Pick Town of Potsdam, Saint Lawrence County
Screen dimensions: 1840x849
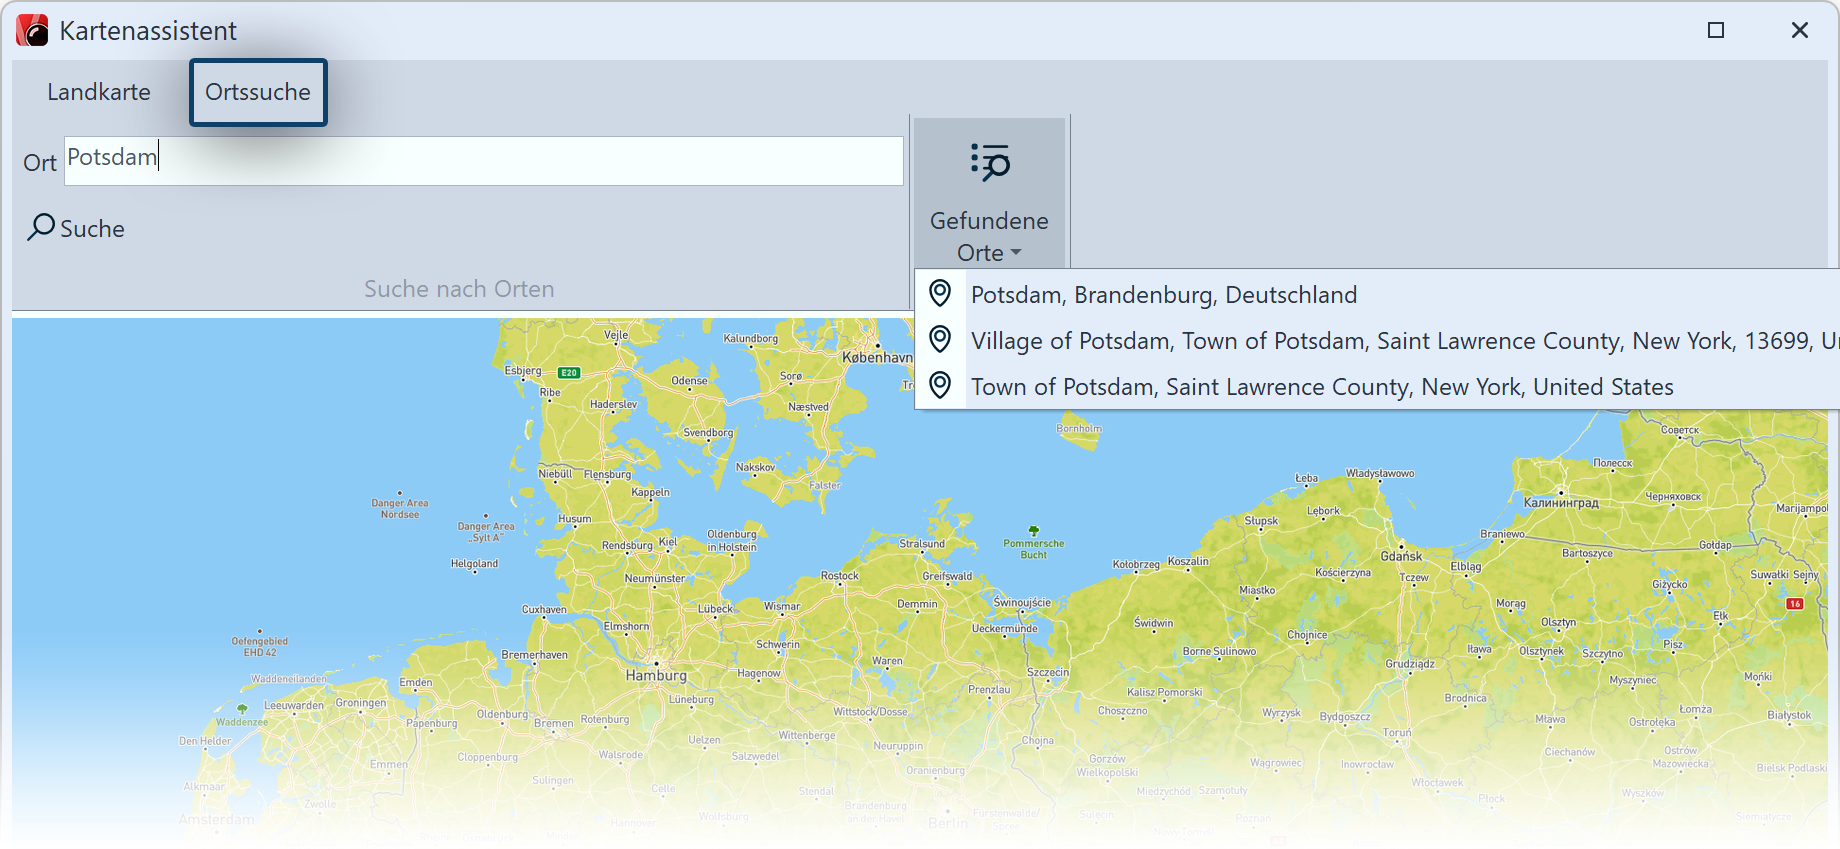click(1321, 387)
